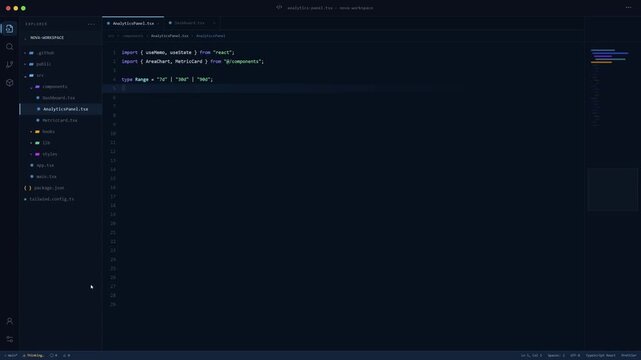Click the Prettier status bar item
This screenshot has height=360, width=641.
pos(629,356)
